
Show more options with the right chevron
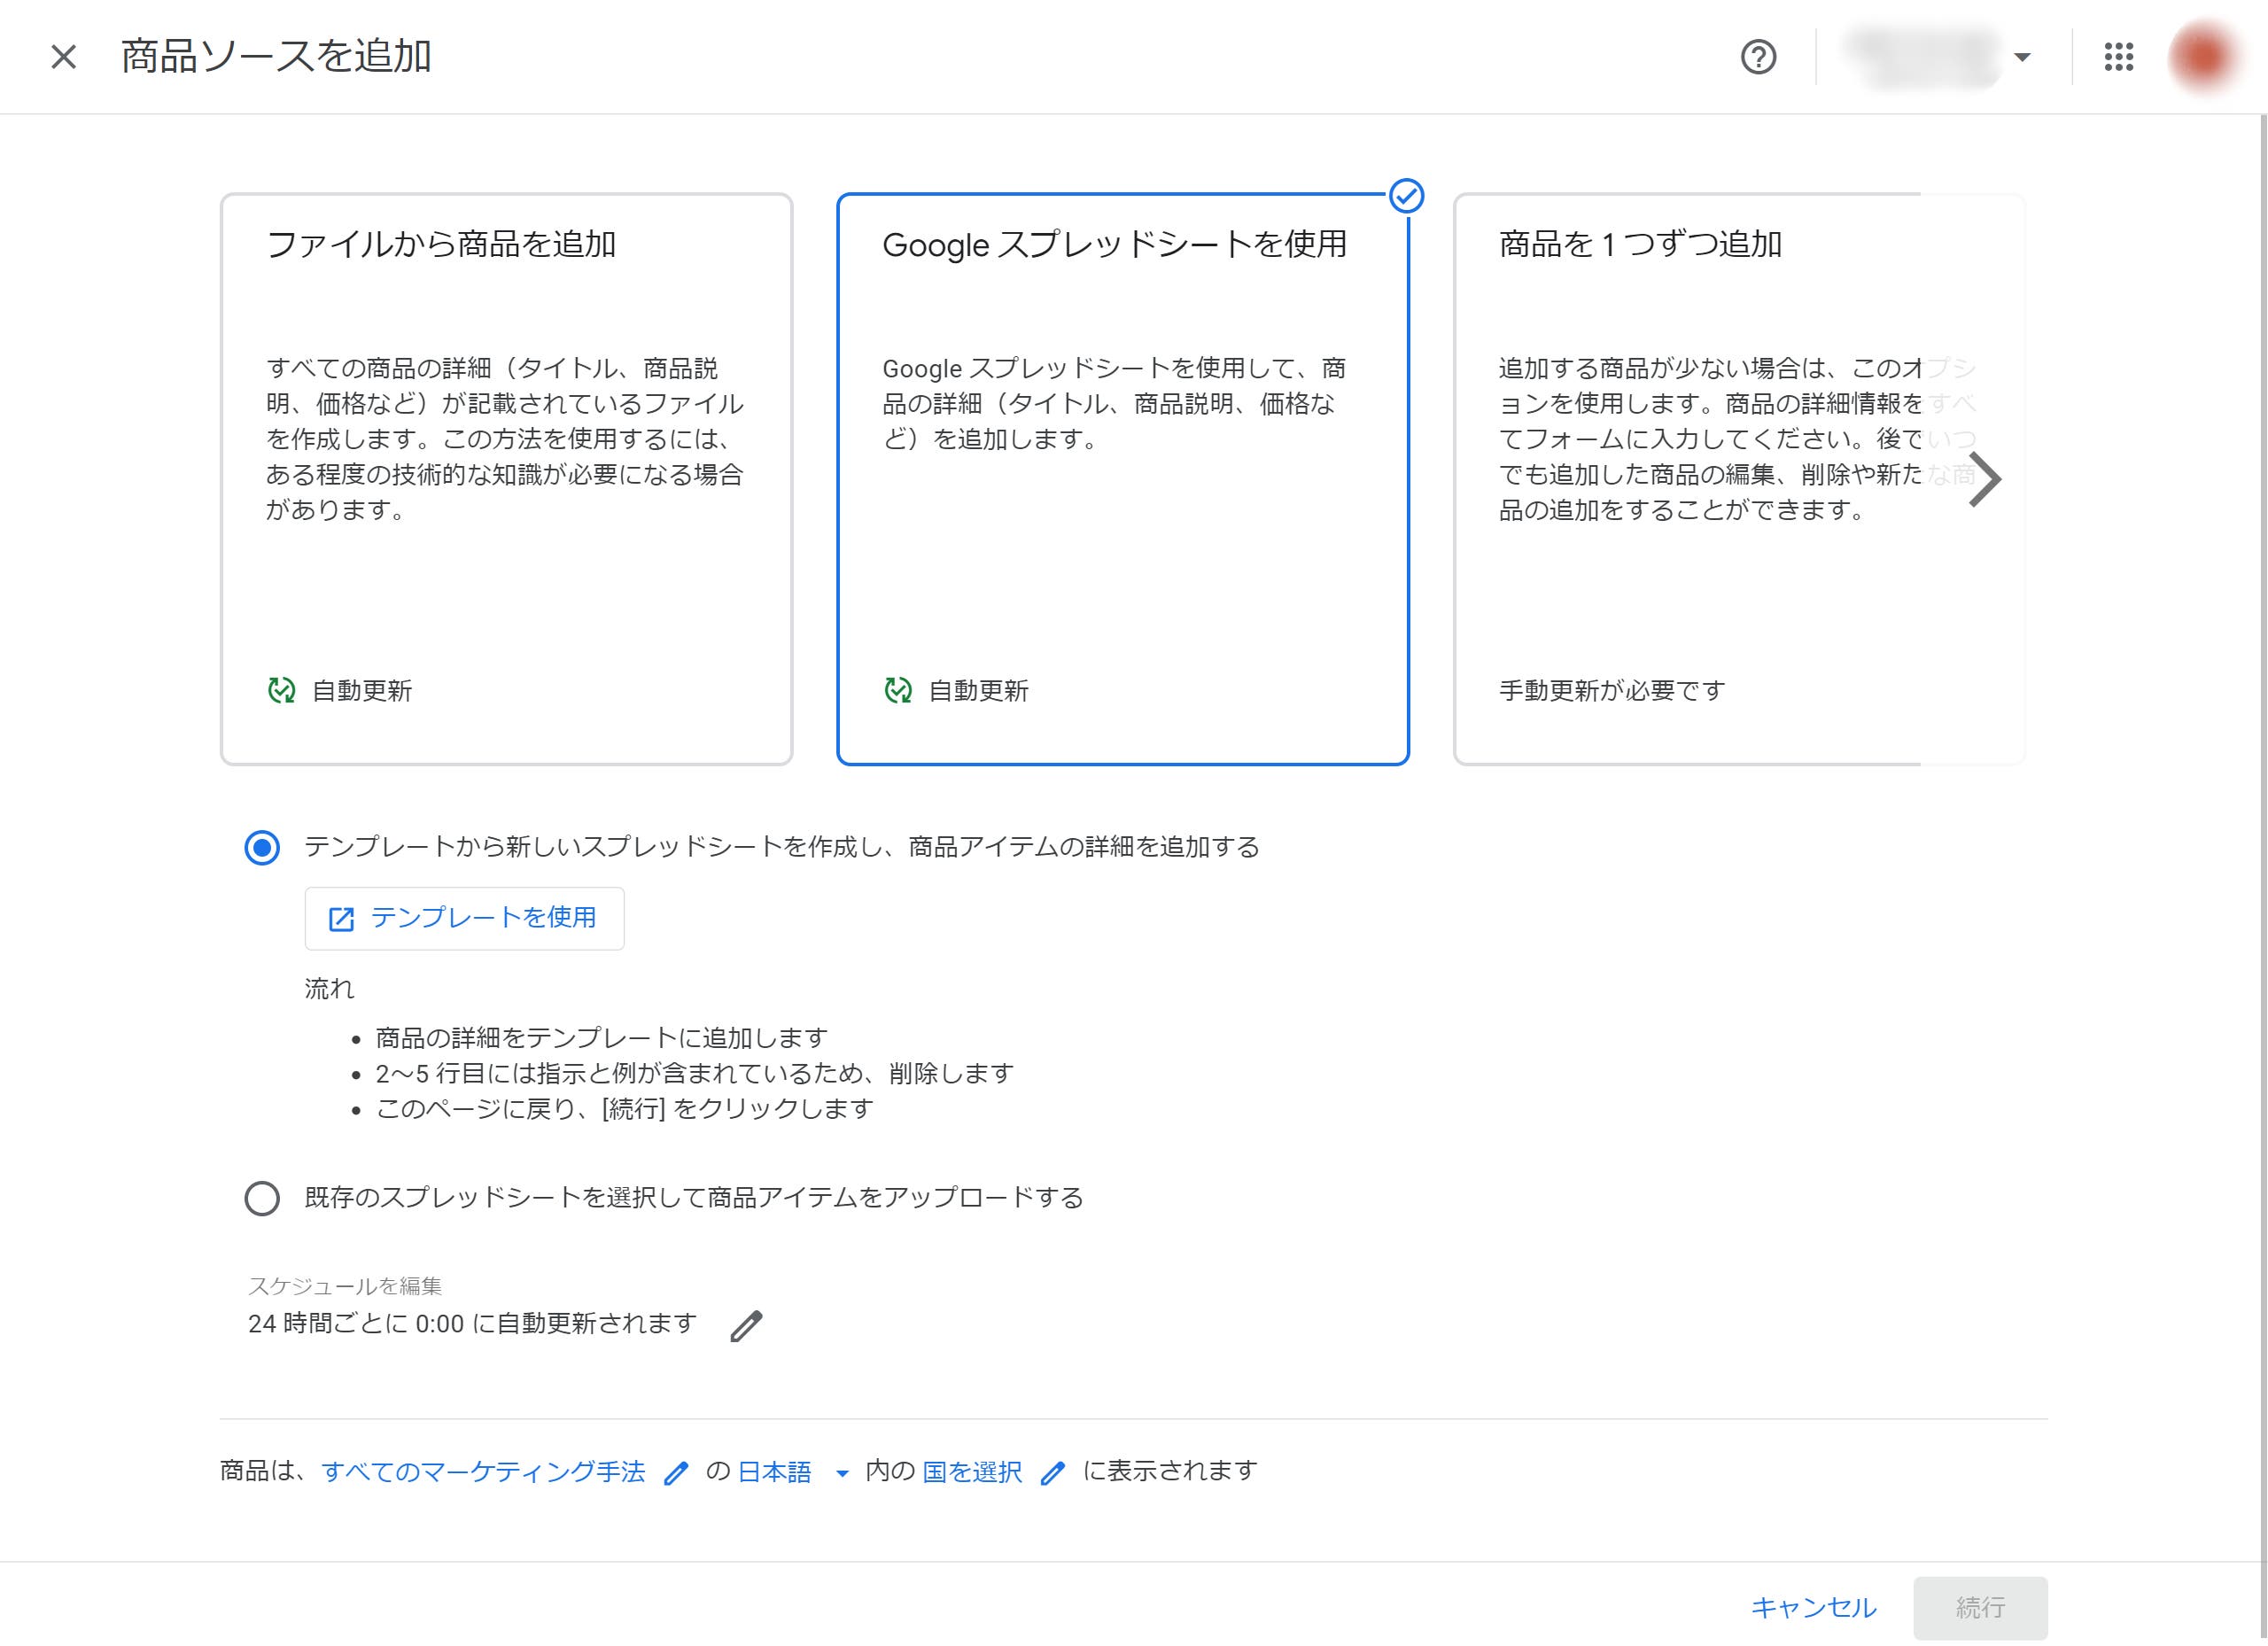tap(1985, 480)
